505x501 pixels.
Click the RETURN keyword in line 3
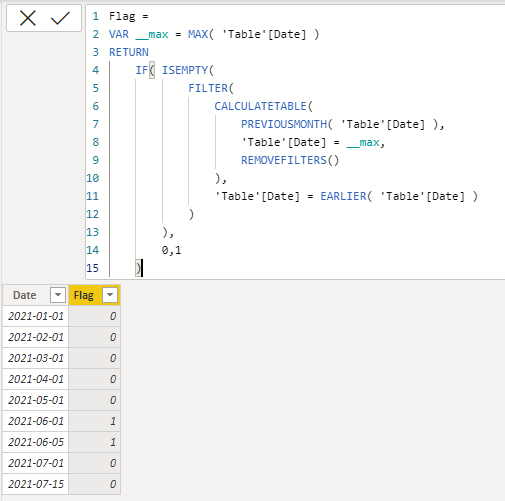(x=129, y=52)
